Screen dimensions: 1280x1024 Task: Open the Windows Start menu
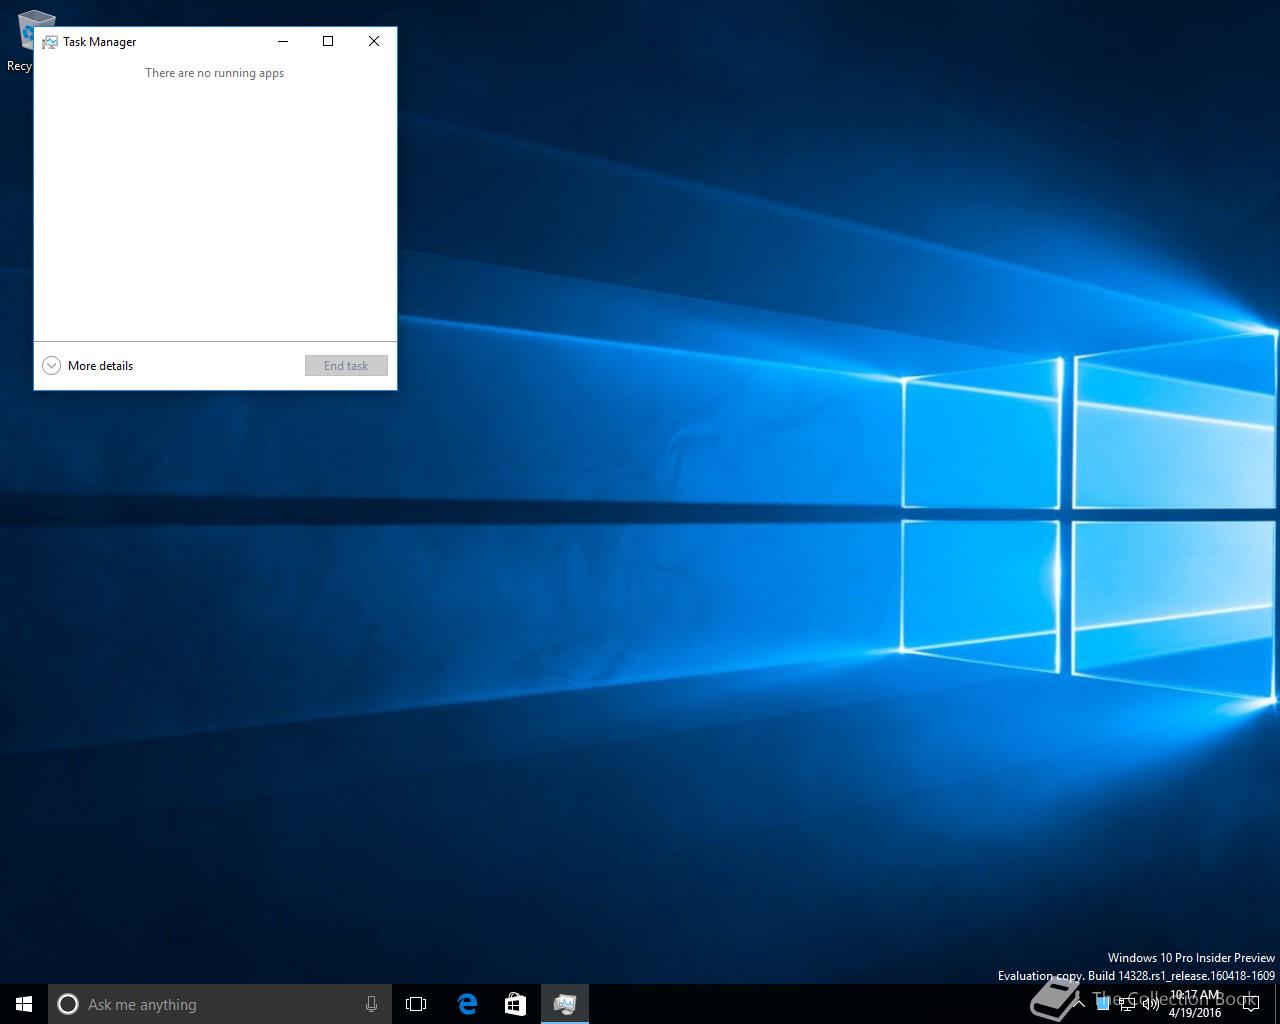pos(24,1004)
